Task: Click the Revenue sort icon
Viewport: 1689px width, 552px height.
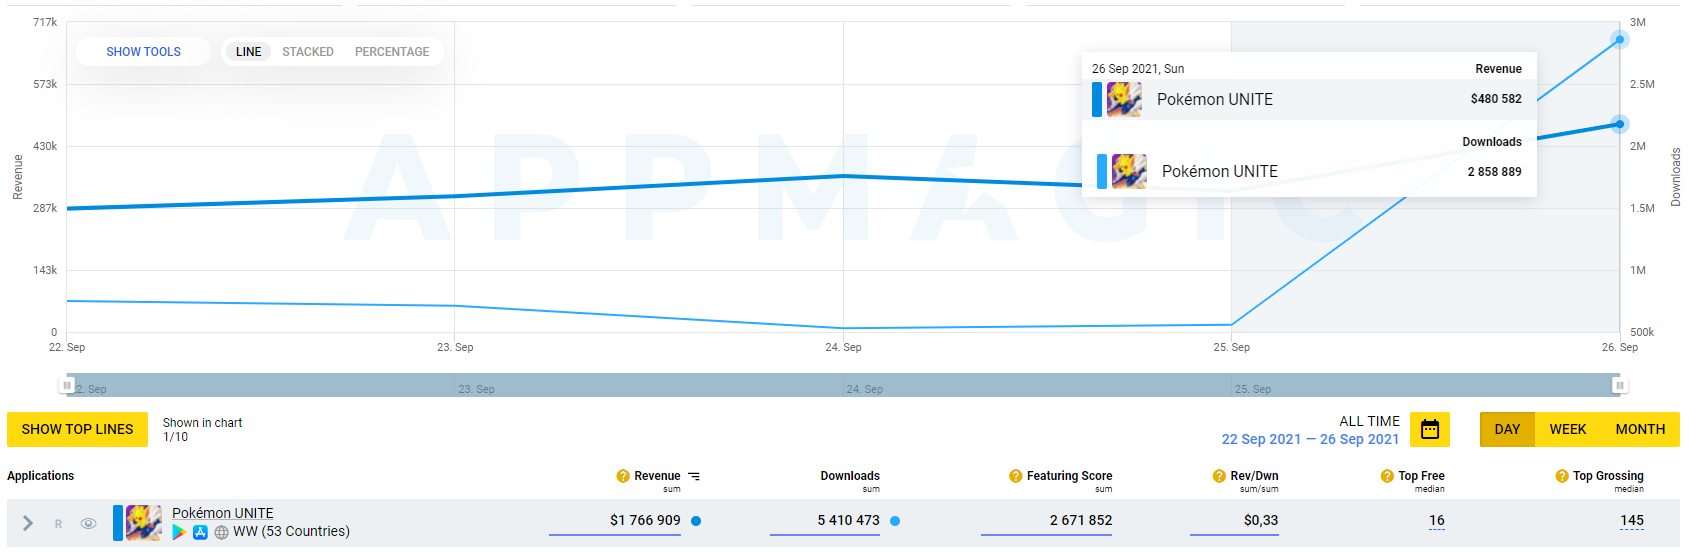Action: click(694, 476)
